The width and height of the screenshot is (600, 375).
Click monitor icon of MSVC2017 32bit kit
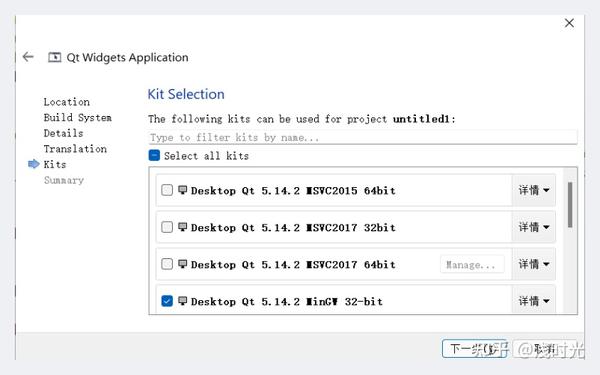[183, 227]
